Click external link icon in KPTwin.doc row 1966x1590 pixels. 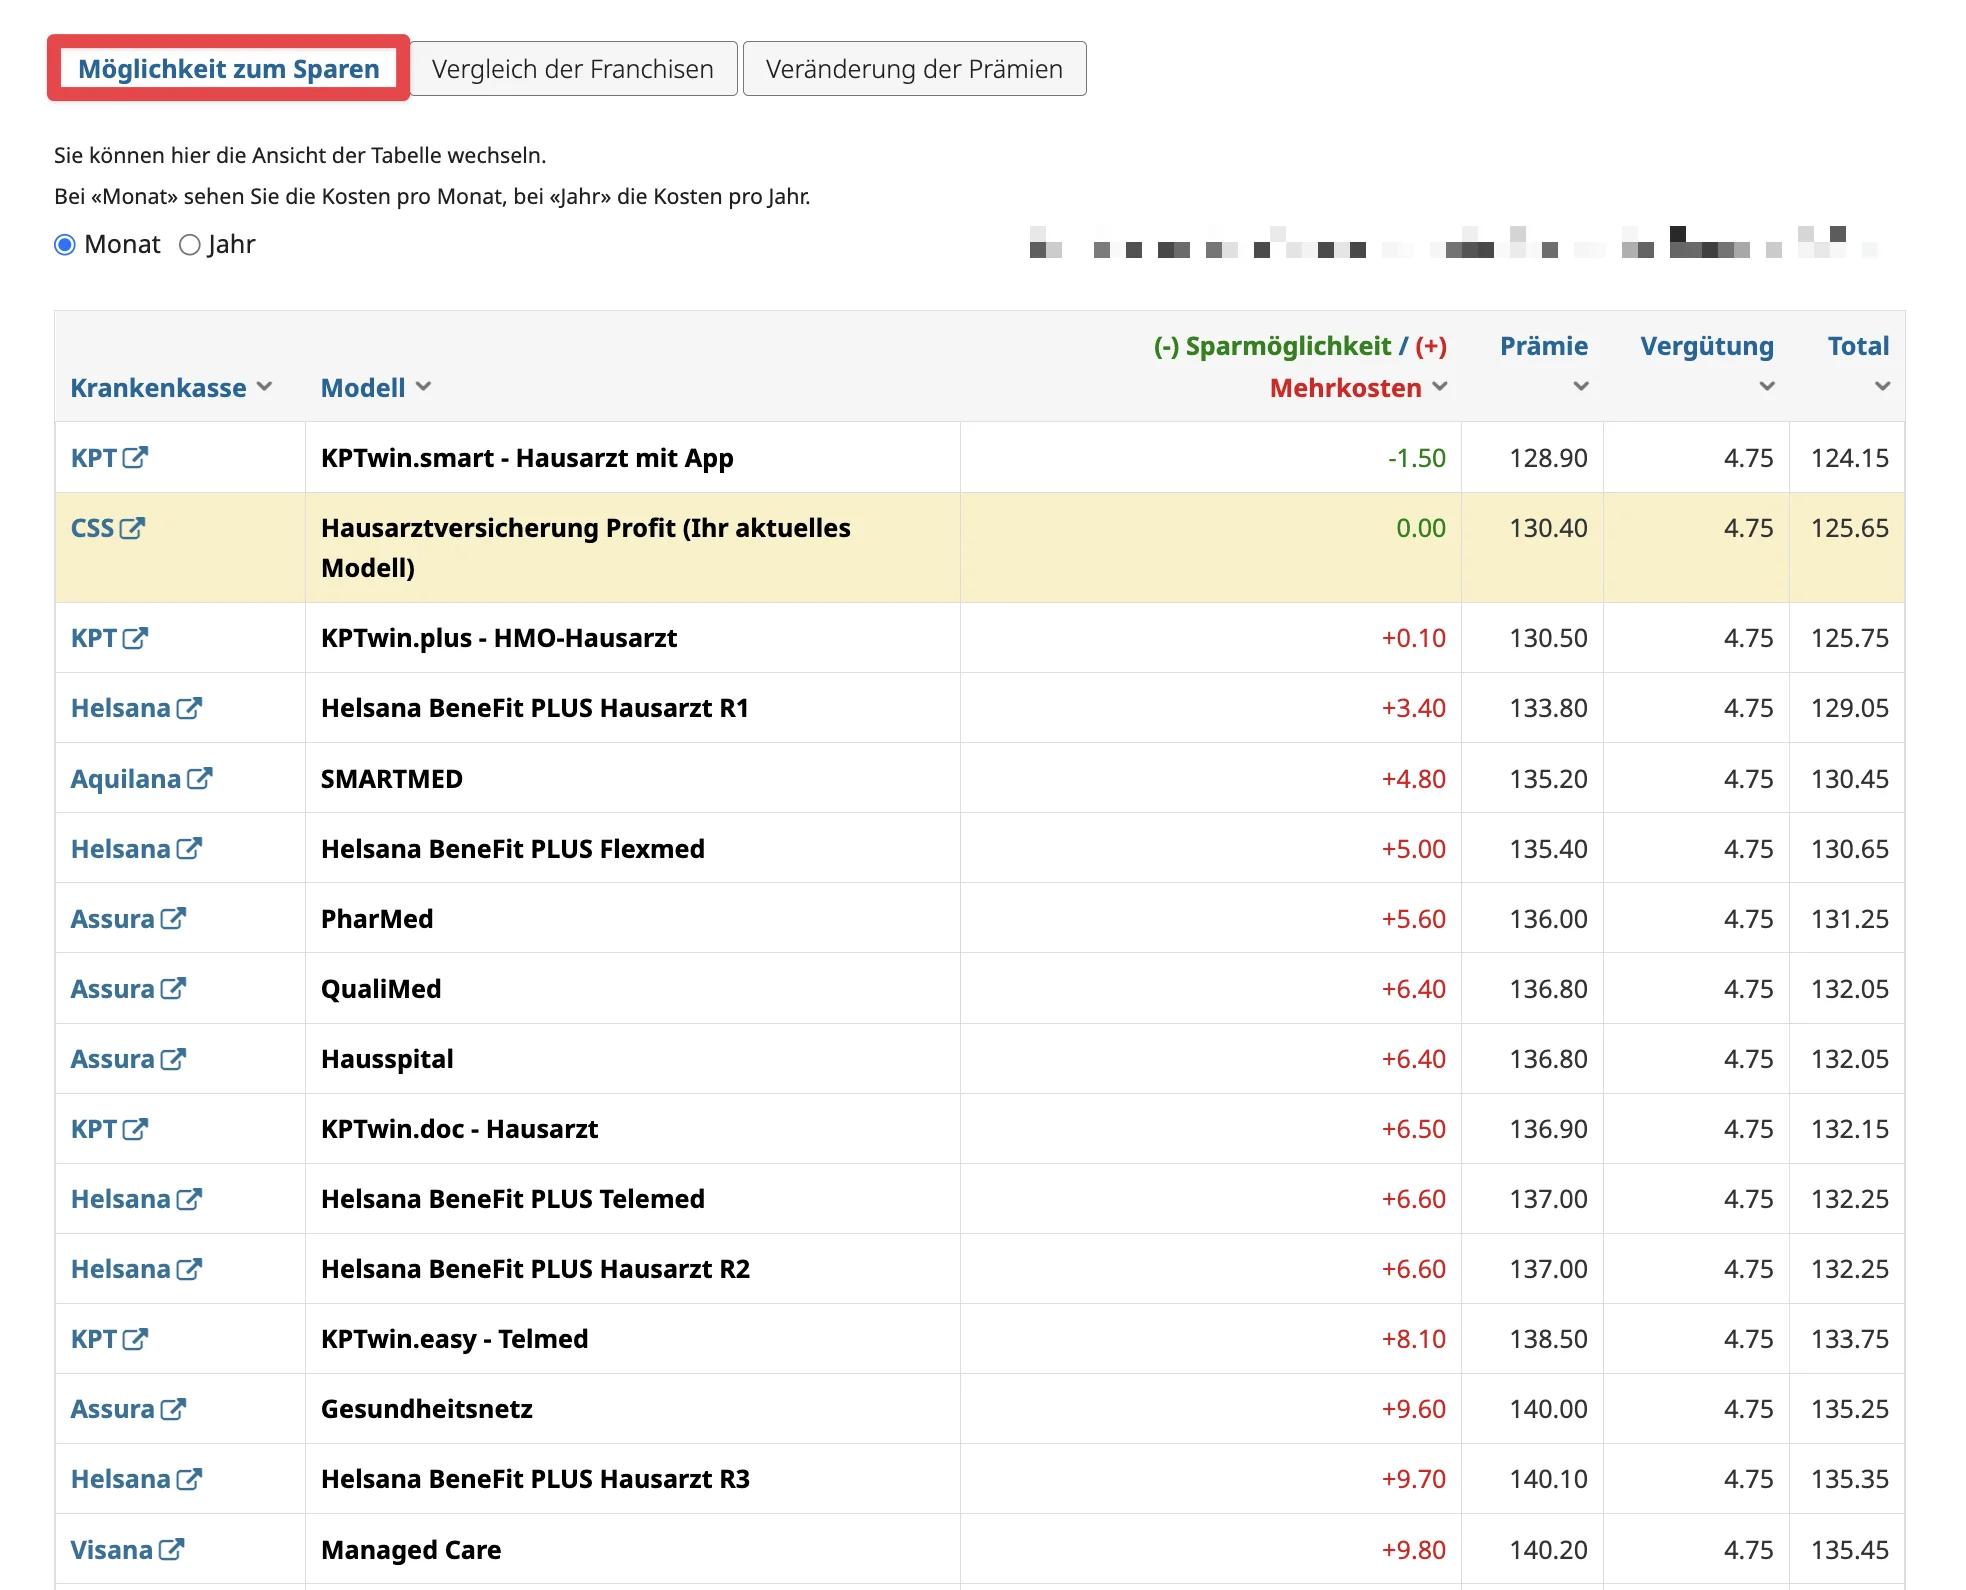click(x=135, y=1128)
